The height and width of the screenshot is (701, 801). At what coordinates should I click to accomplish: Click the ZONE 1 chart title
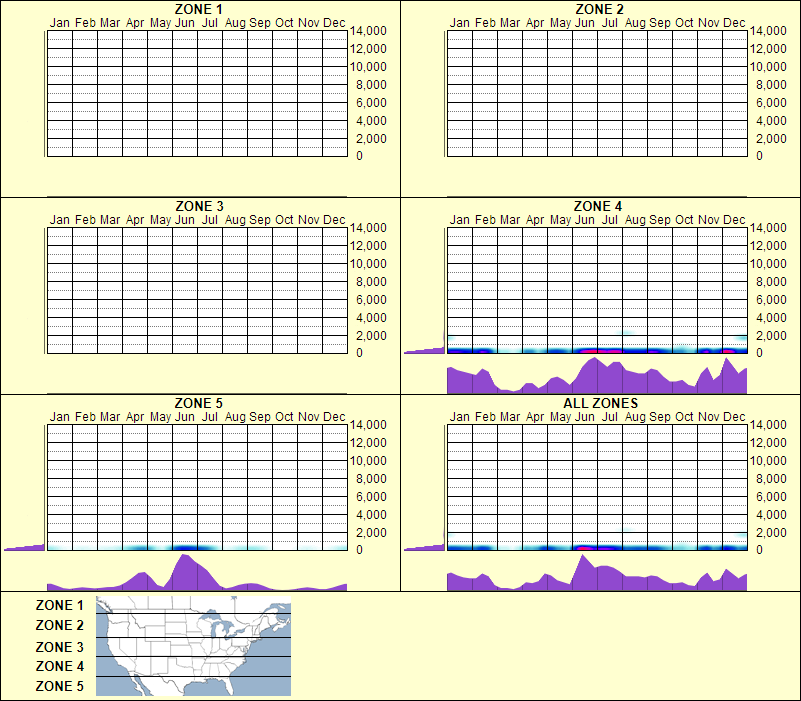196,9
